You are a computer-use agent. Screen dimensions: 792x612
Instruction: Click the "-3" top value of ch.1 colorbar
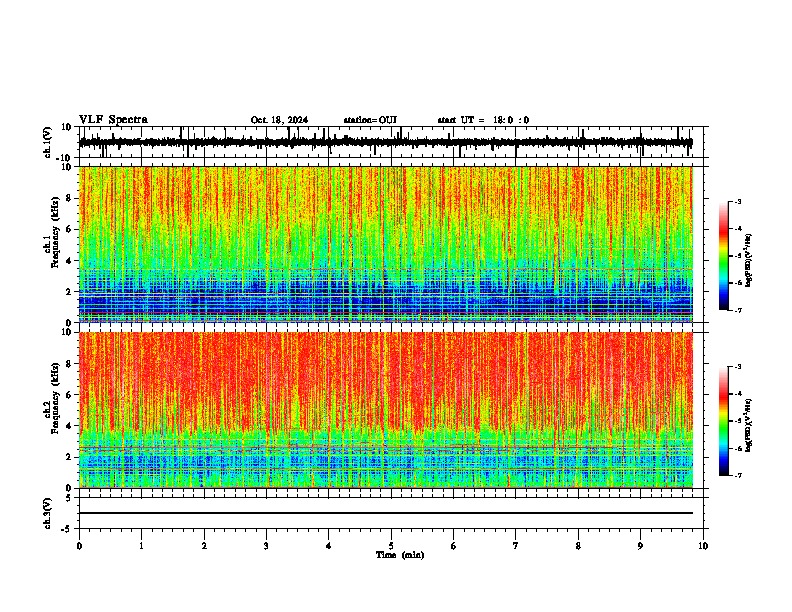click(737, 201)
